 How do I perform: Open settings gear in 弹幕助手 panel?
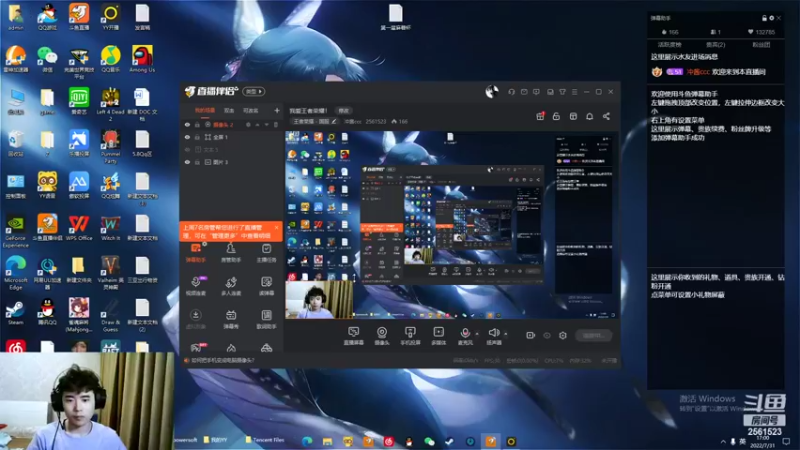(x=771, y=18)
